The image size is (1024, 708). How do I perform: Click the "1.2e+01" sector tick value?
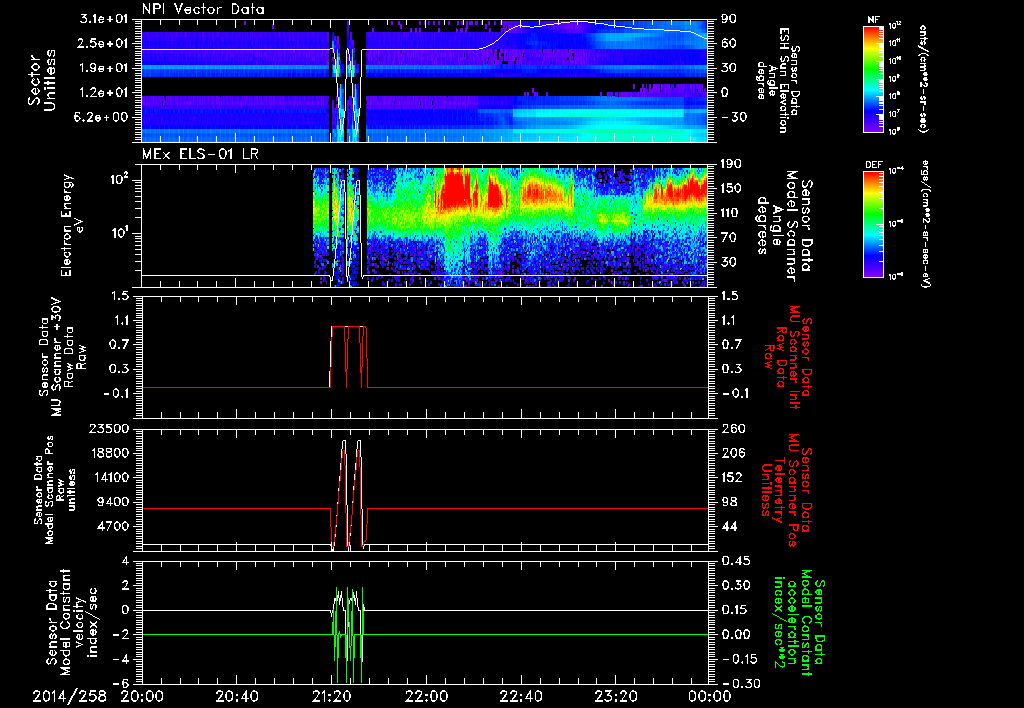(x=106, y=93)
